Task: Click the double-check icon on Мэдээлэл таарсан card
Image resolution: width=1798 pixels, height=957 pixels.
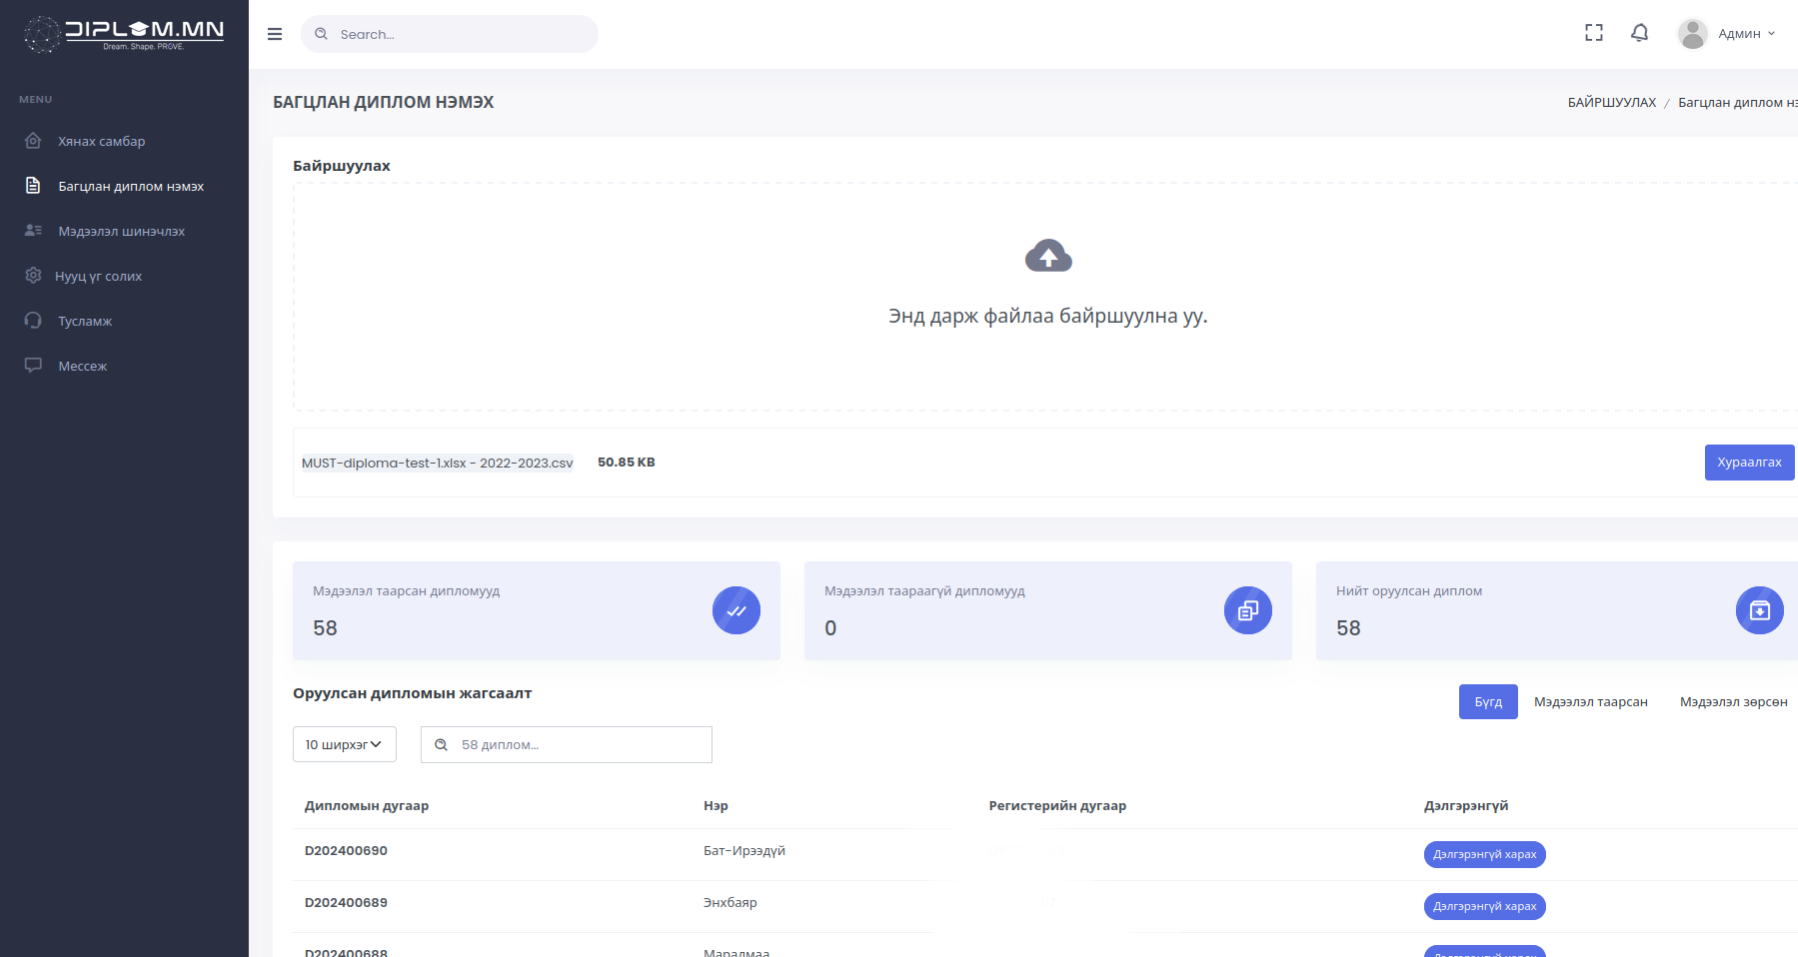Action: (x=736, y=610)
